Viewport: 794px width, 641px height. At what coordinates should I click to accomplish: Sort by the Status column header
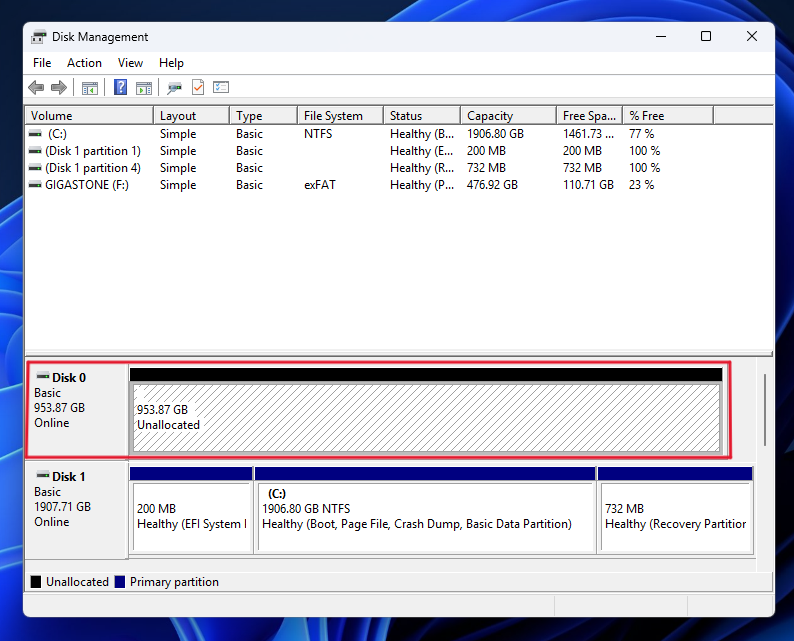click(x=422, y=115)
